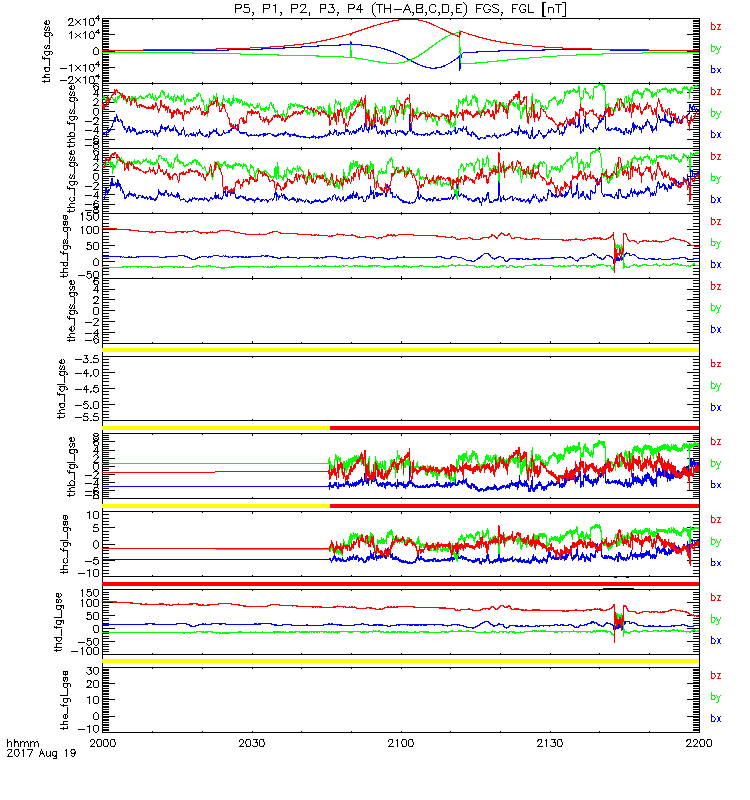
Task: Select the thb_fgl_gse y-axis label
Action: tap(71, 466)
